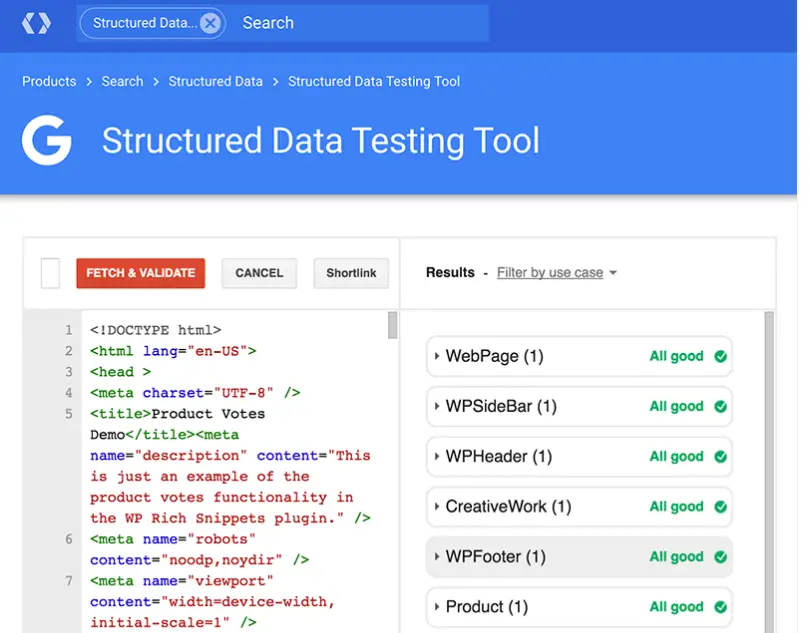The image size is (810, 633).
Task: Open Structured Data Testing Tool breadcrumb
Action: (374, 82)
